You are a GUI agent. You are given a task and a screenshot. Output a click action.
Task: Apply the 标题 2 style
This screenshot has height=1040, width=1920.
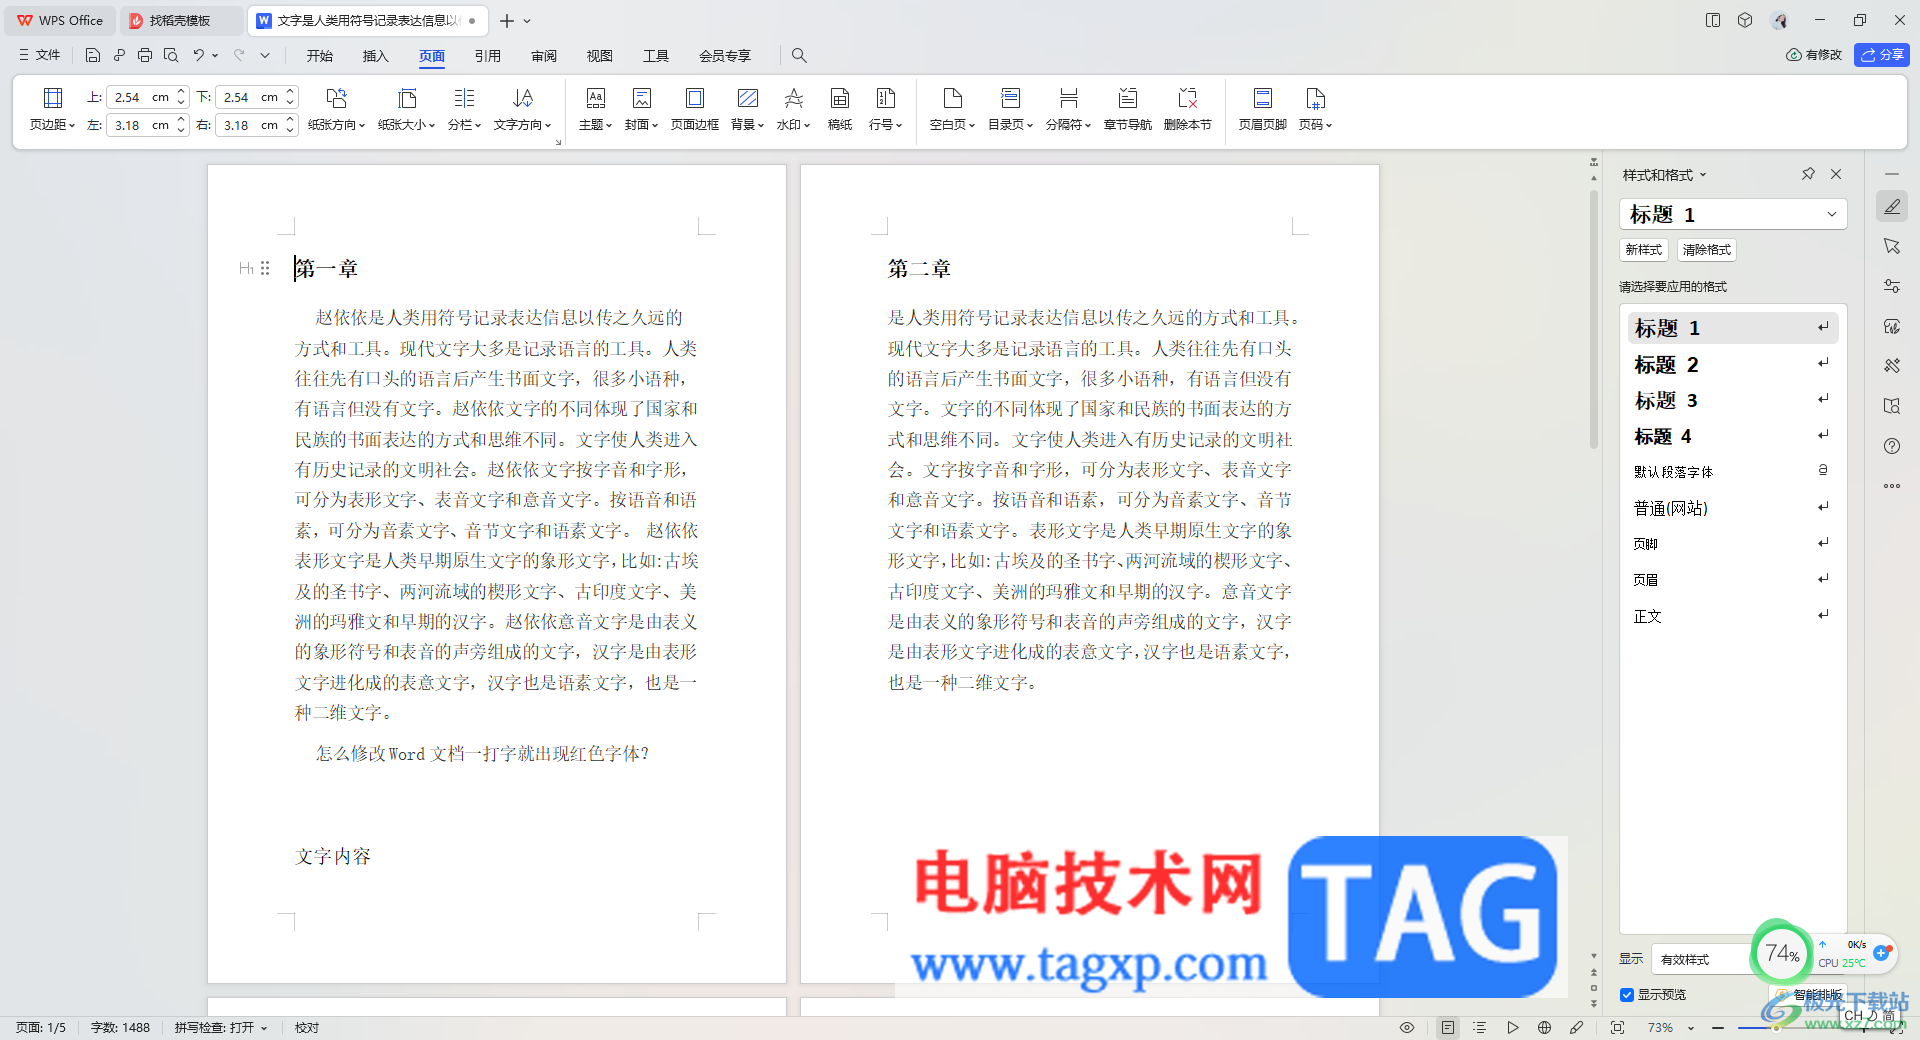pyautogui.click(x=1732, y=364)
